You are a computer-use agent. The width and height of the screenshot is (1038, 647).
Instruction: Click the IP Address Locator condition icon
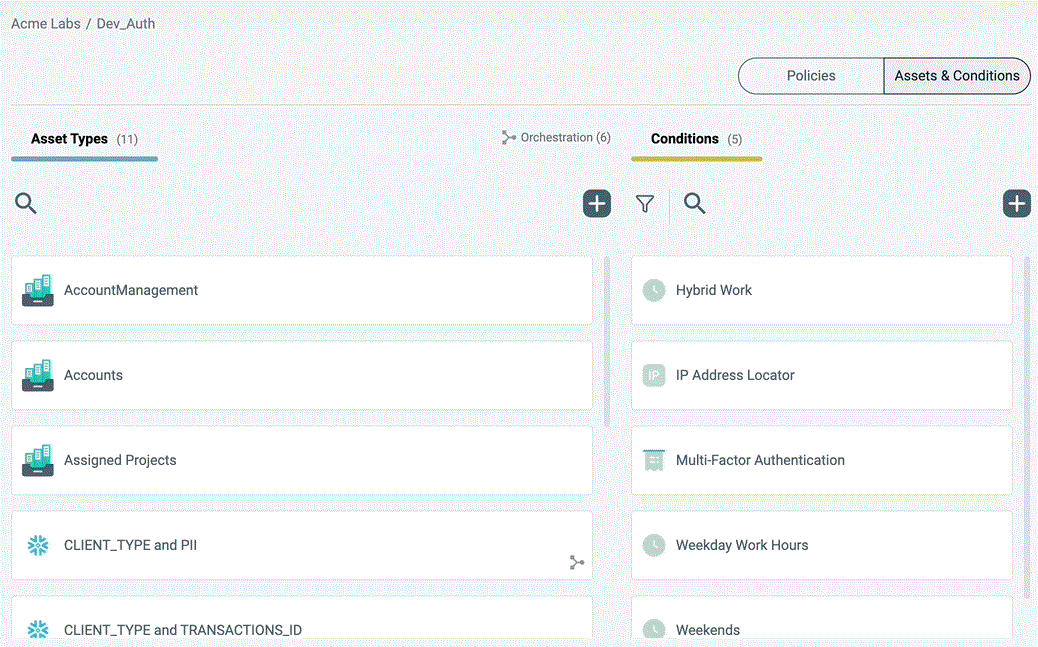653,376
